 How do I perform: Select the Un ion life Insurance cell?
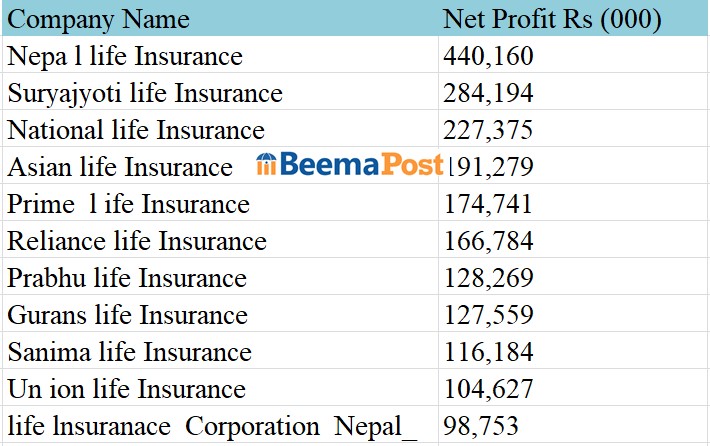(126, 389)
